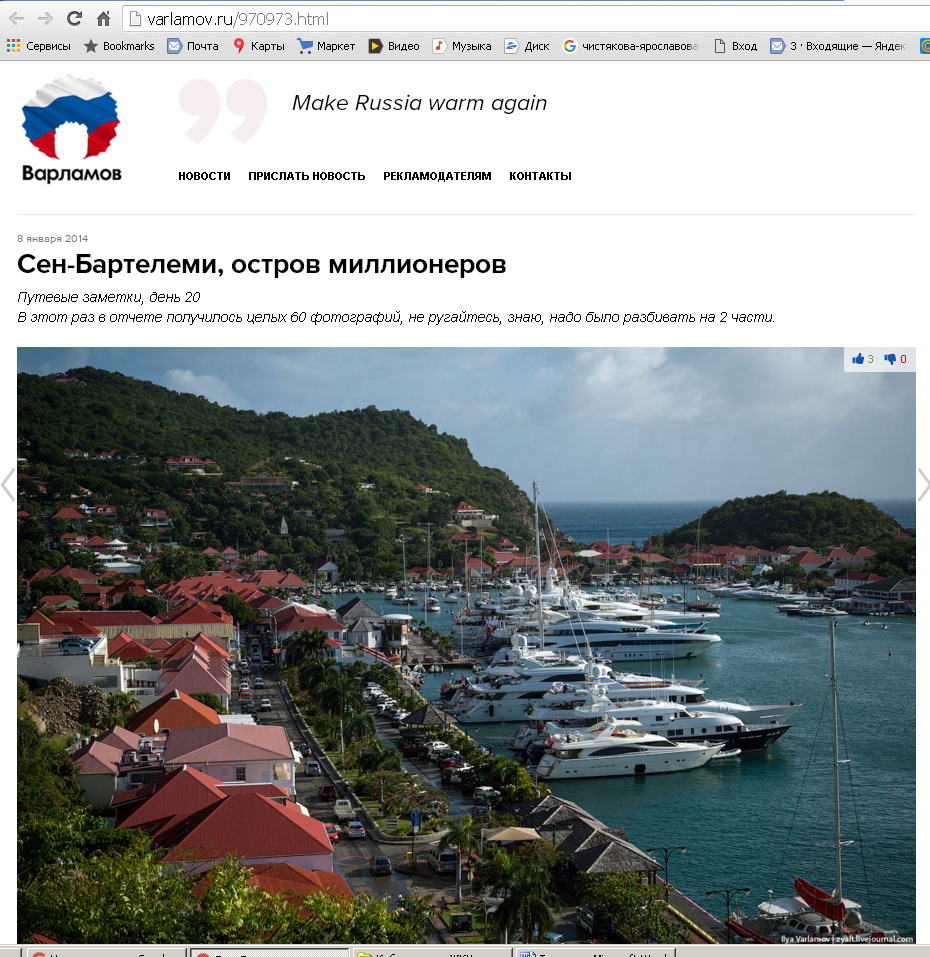930x957 pixels.
Task: Click the Варламов site logo
Action: [x=71, y=128]
